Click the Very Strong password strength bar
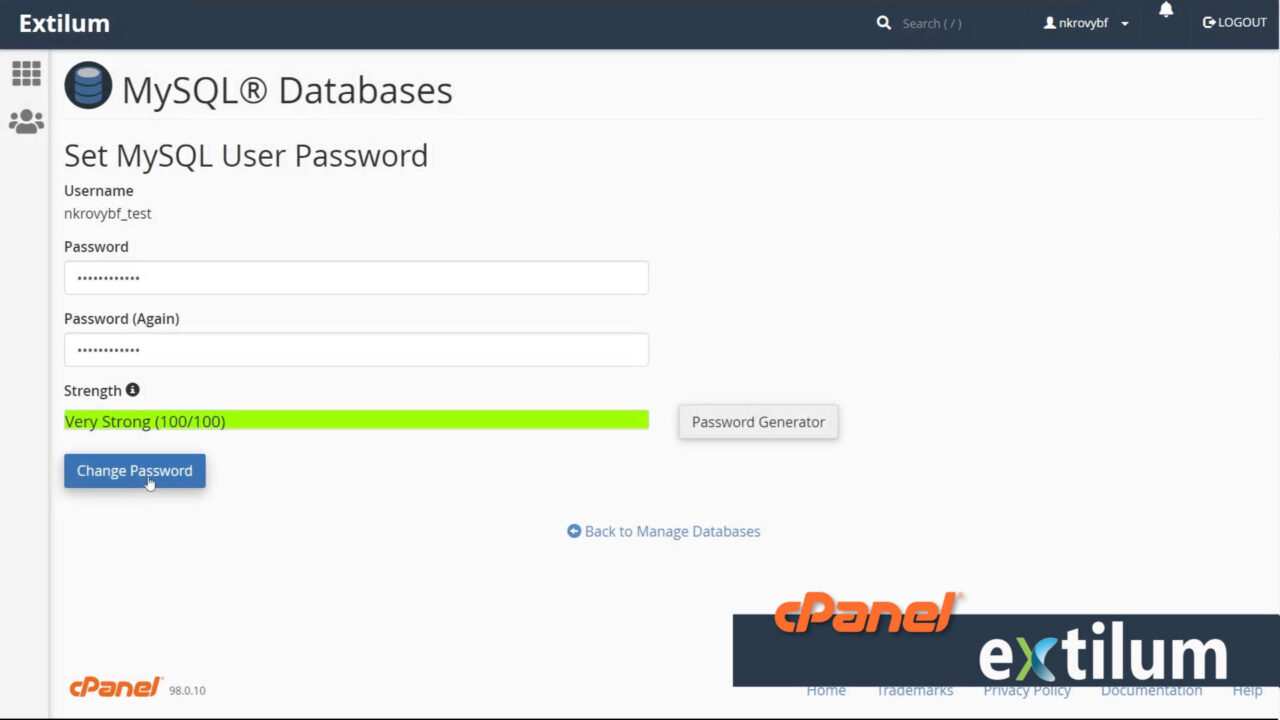The height and width of the screenshot is (720, 1280). coord(356,419)
